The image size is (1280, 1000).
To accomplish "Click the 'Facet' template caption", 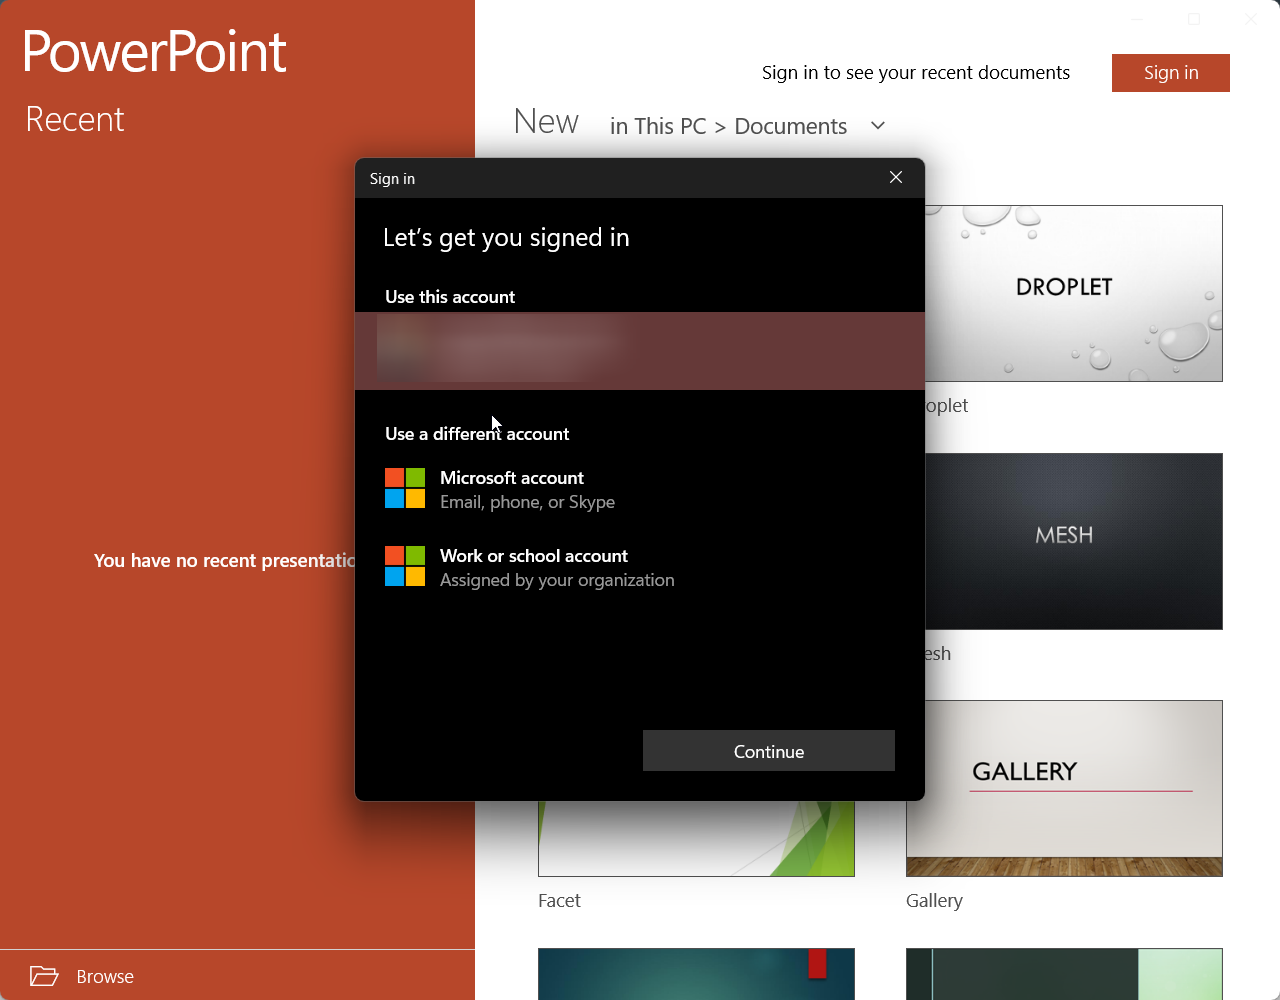I will point(559,901).
